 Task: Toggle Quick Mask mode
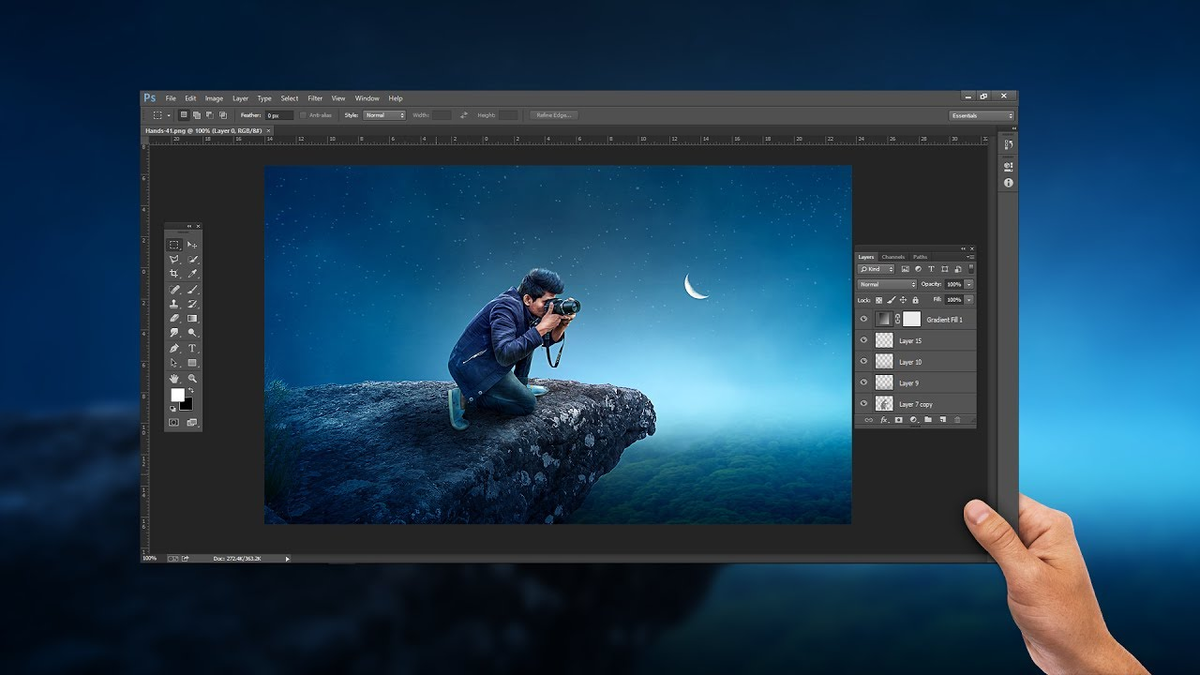coord(174,422)
